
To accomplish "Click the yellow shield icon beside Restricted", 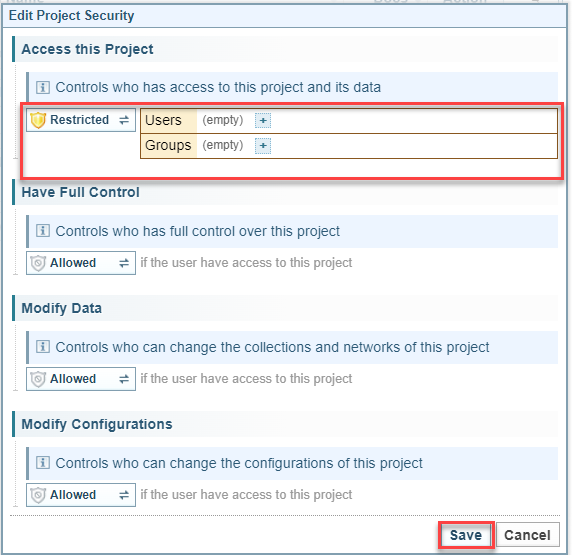I will pyautogui.click(x=38, y=120).
